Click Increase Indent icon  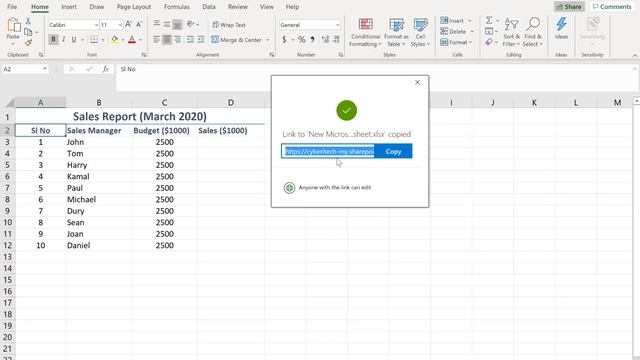pos(201,40)
